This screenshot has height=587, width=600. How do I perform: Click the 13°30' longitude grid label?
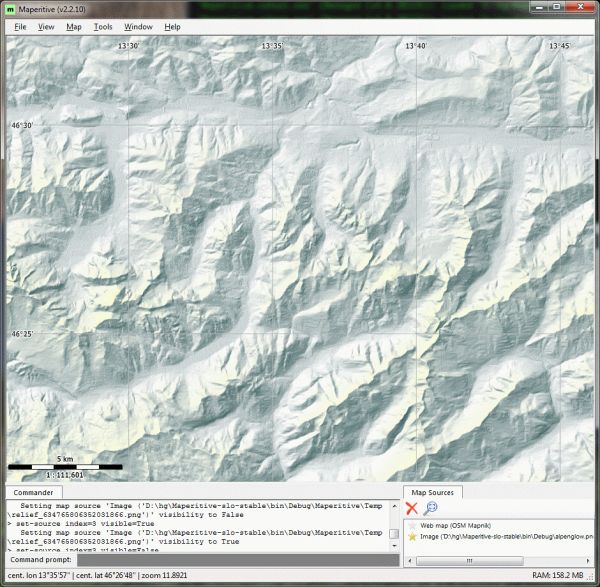[128, 46]
